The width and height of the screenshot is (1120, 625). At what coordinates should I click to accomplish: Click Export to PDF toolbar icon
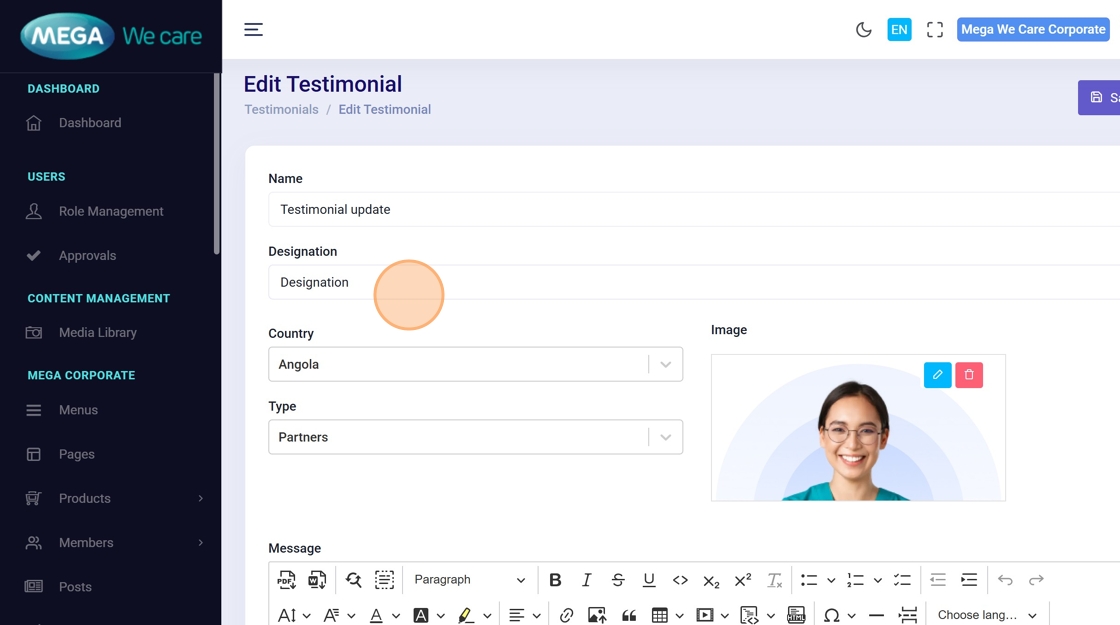(287, 580)
